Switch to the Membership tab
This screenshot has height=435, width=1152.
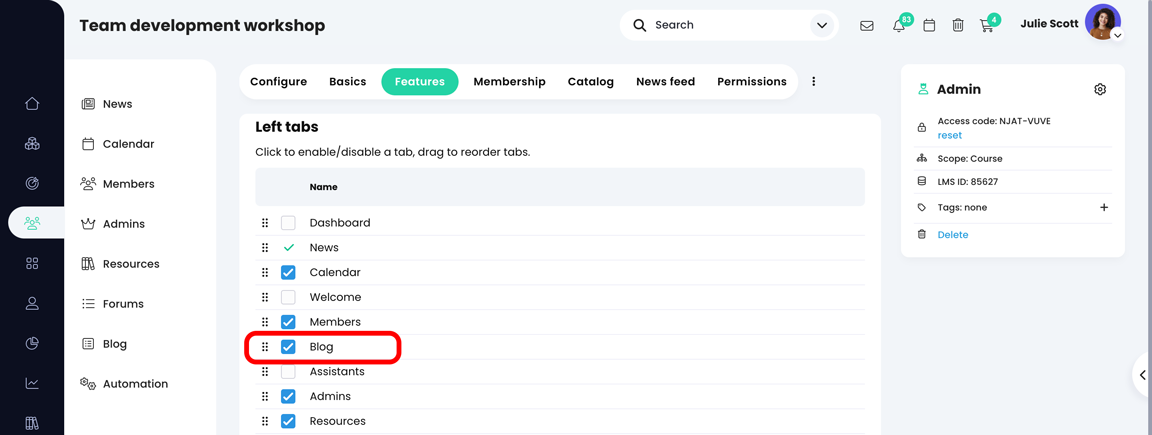(509, 82)
